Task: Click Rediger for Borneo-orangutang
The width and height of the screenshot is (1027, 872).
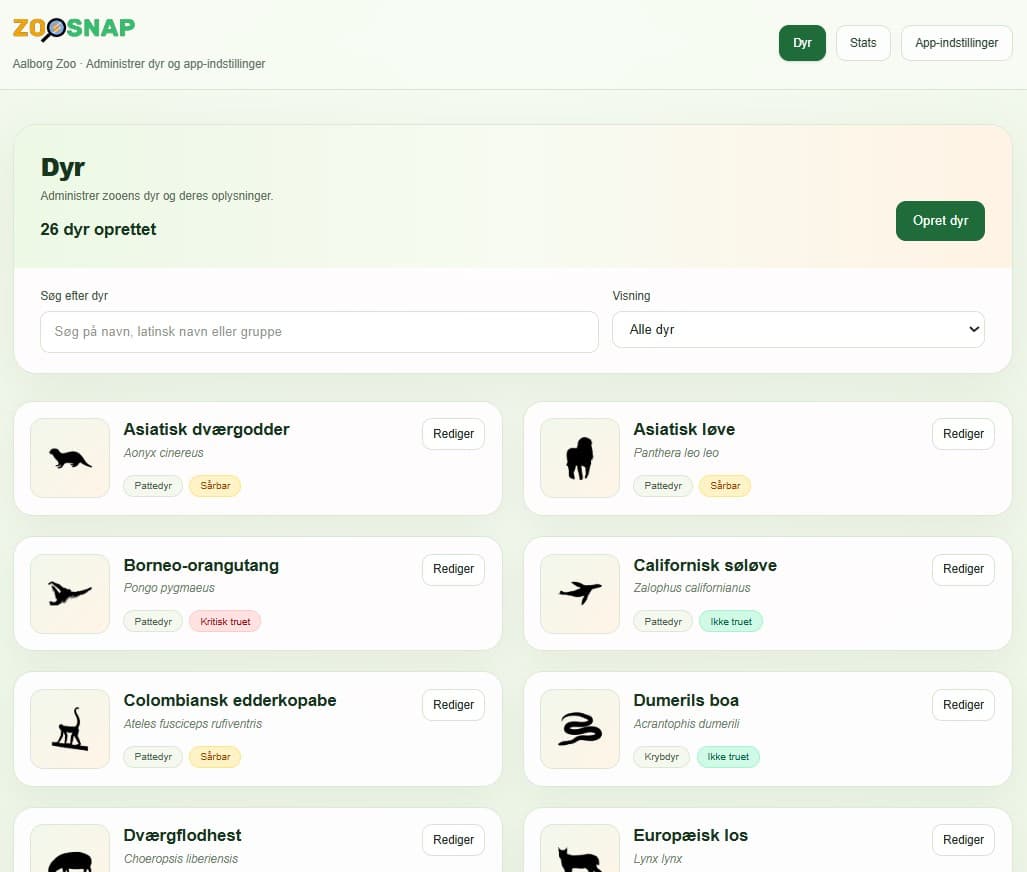Action: tap(453, 569)
